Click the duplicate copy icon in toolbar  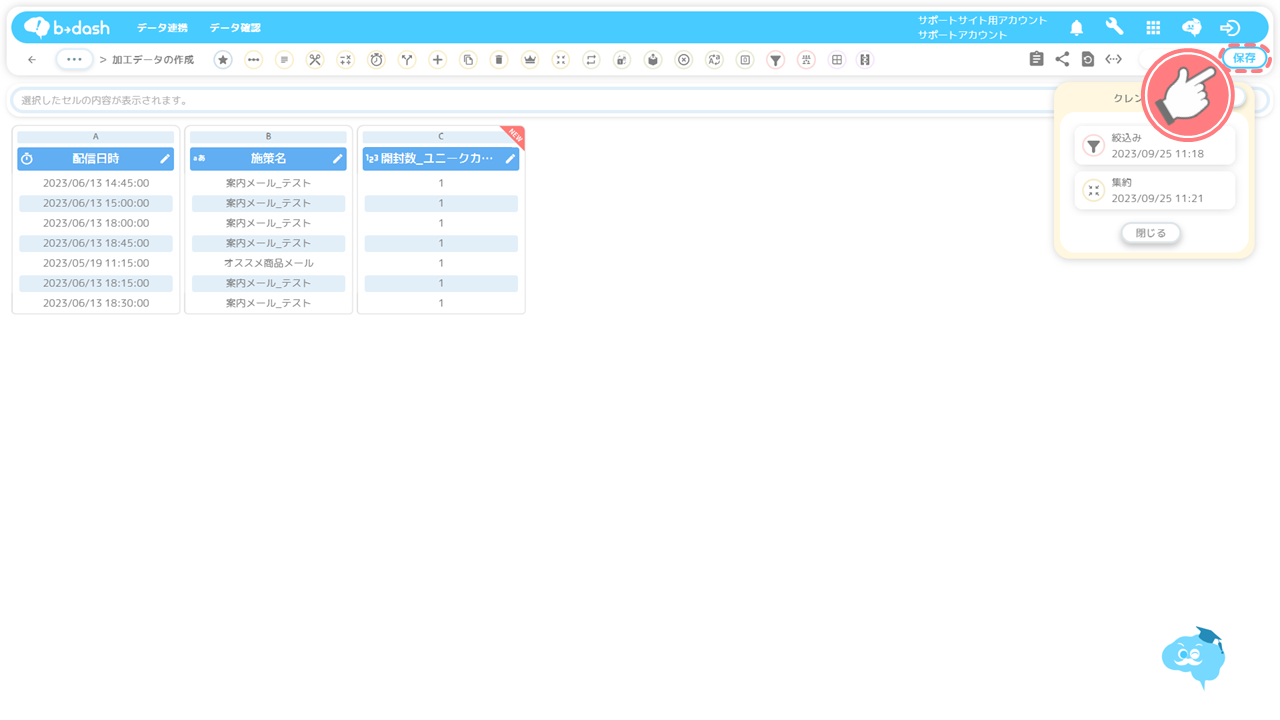468,60
